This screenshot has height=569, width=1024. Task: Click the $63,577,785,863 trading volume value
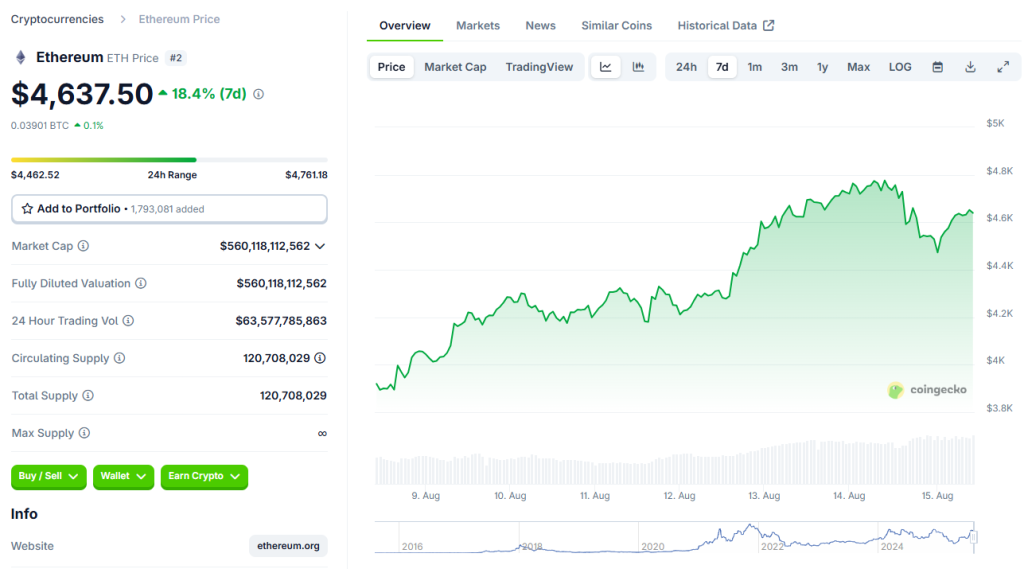tap(281, 321)
